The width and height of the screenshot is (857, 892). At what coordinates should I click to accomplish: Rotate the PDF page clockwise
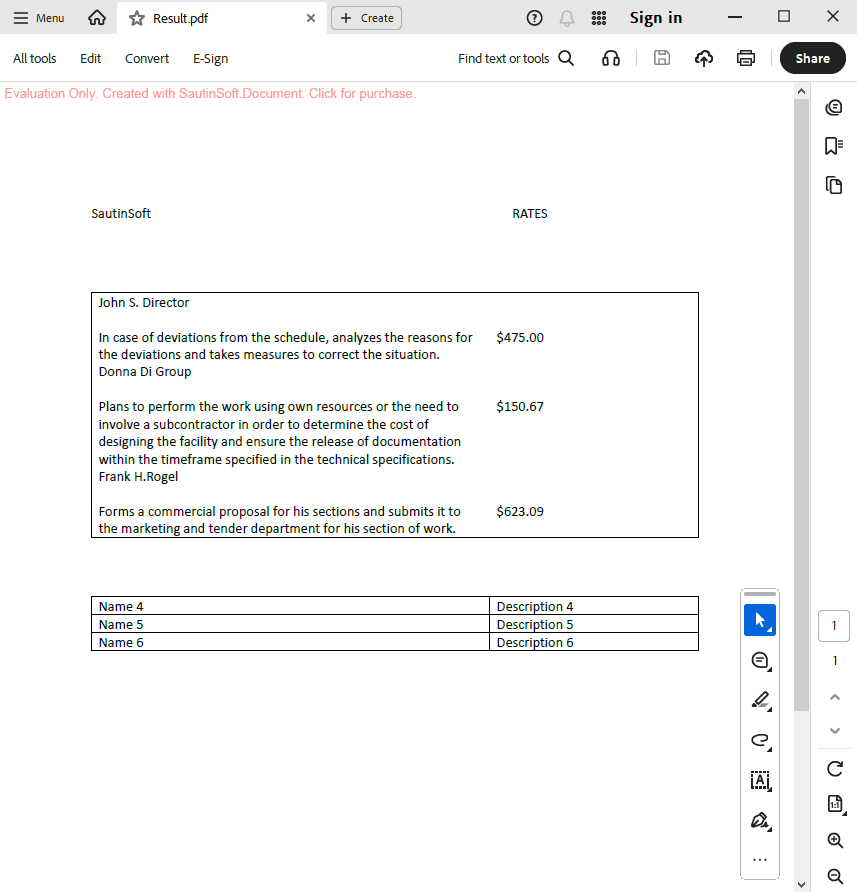pyautogui.click(x=834, y=768)
